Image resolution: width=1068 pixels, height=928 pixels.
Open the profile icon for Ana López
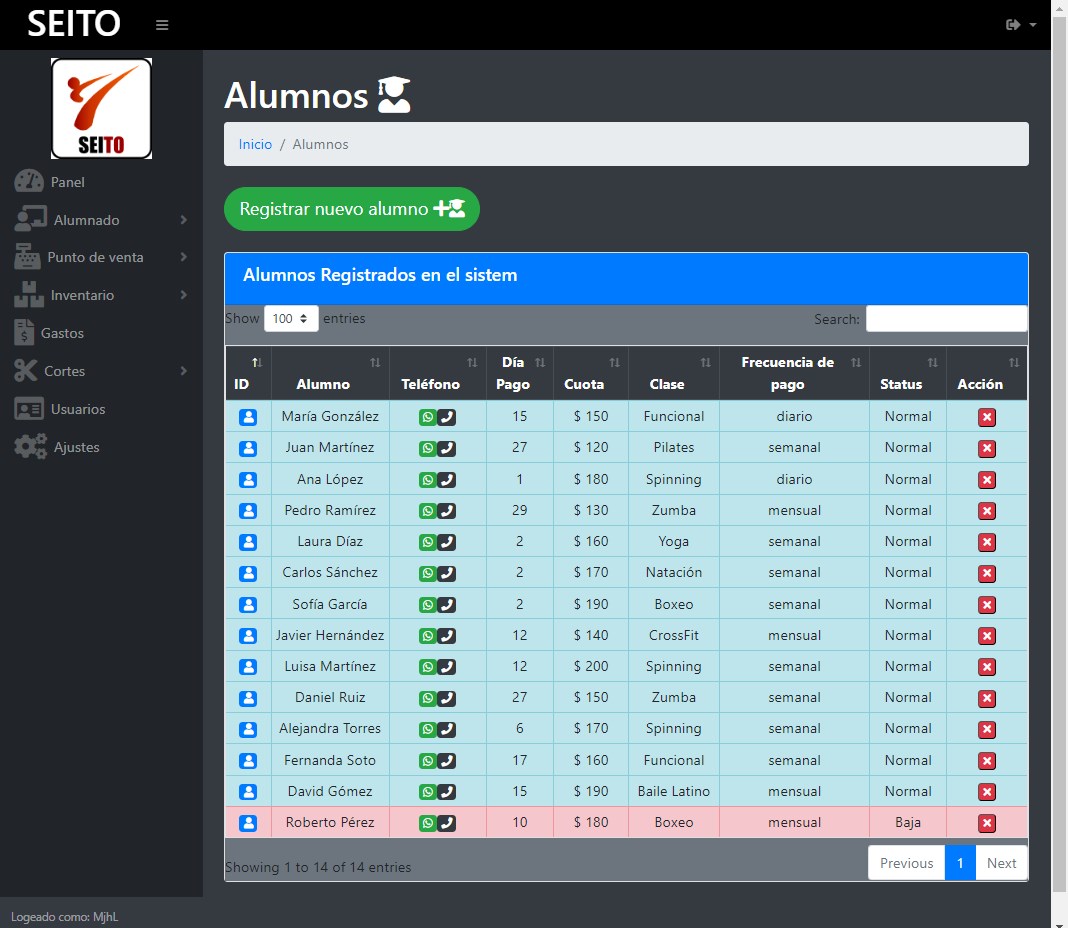point(248,480)
